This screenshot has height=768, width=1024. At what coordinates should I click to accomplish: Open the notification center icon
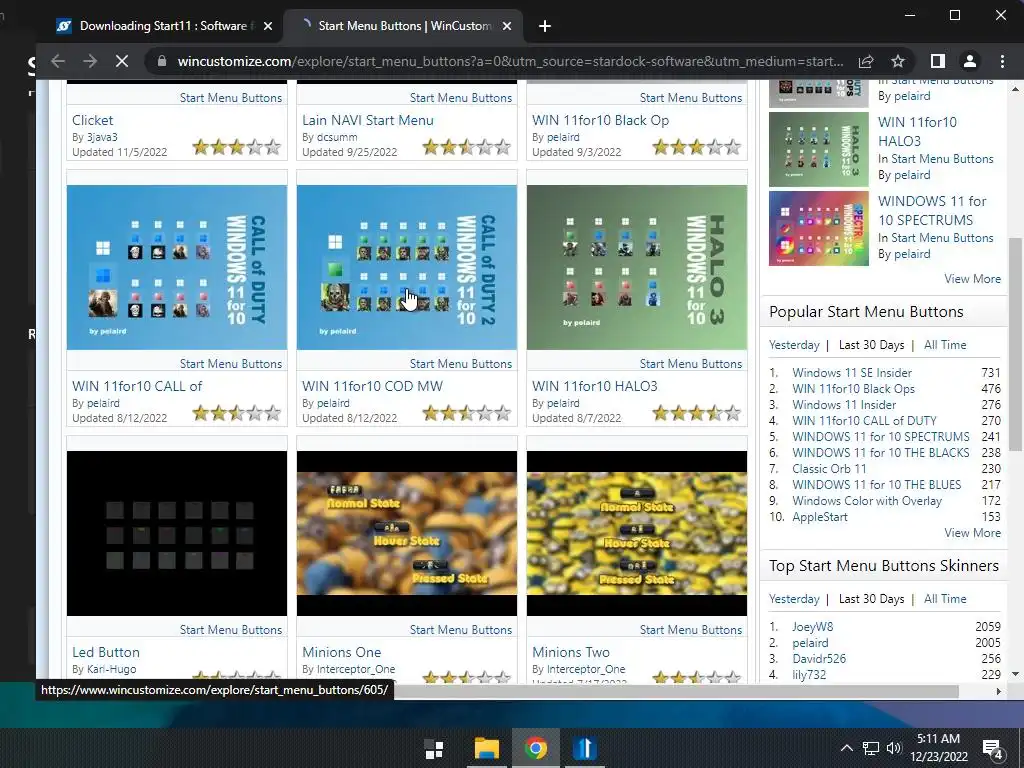pos(993,749)
